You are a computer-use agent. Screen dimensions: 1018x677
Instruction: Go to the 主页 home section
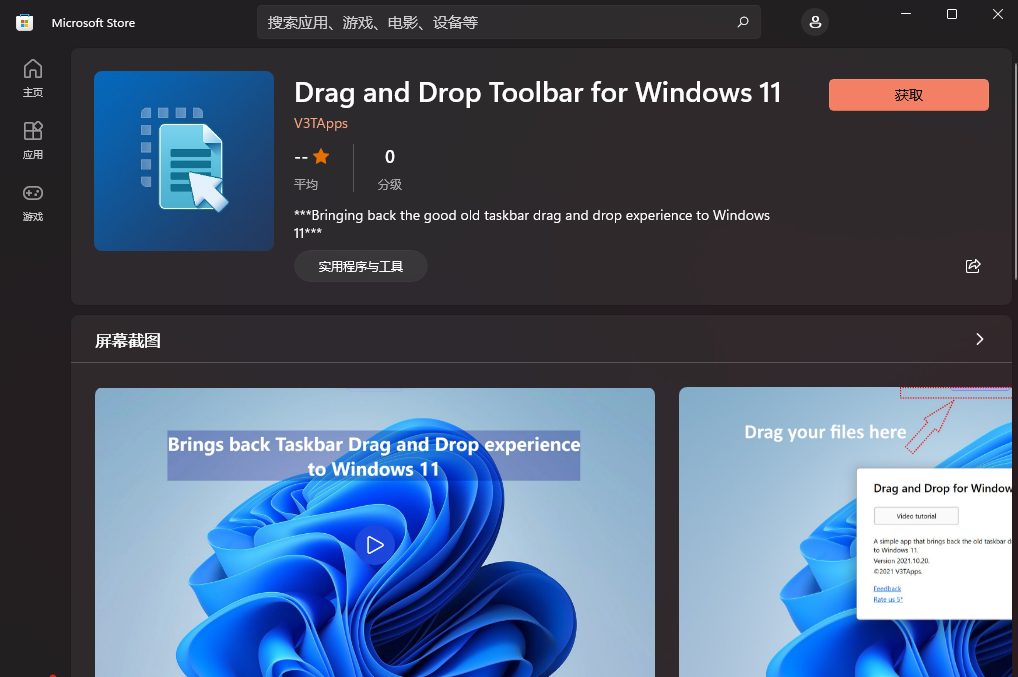33,78
